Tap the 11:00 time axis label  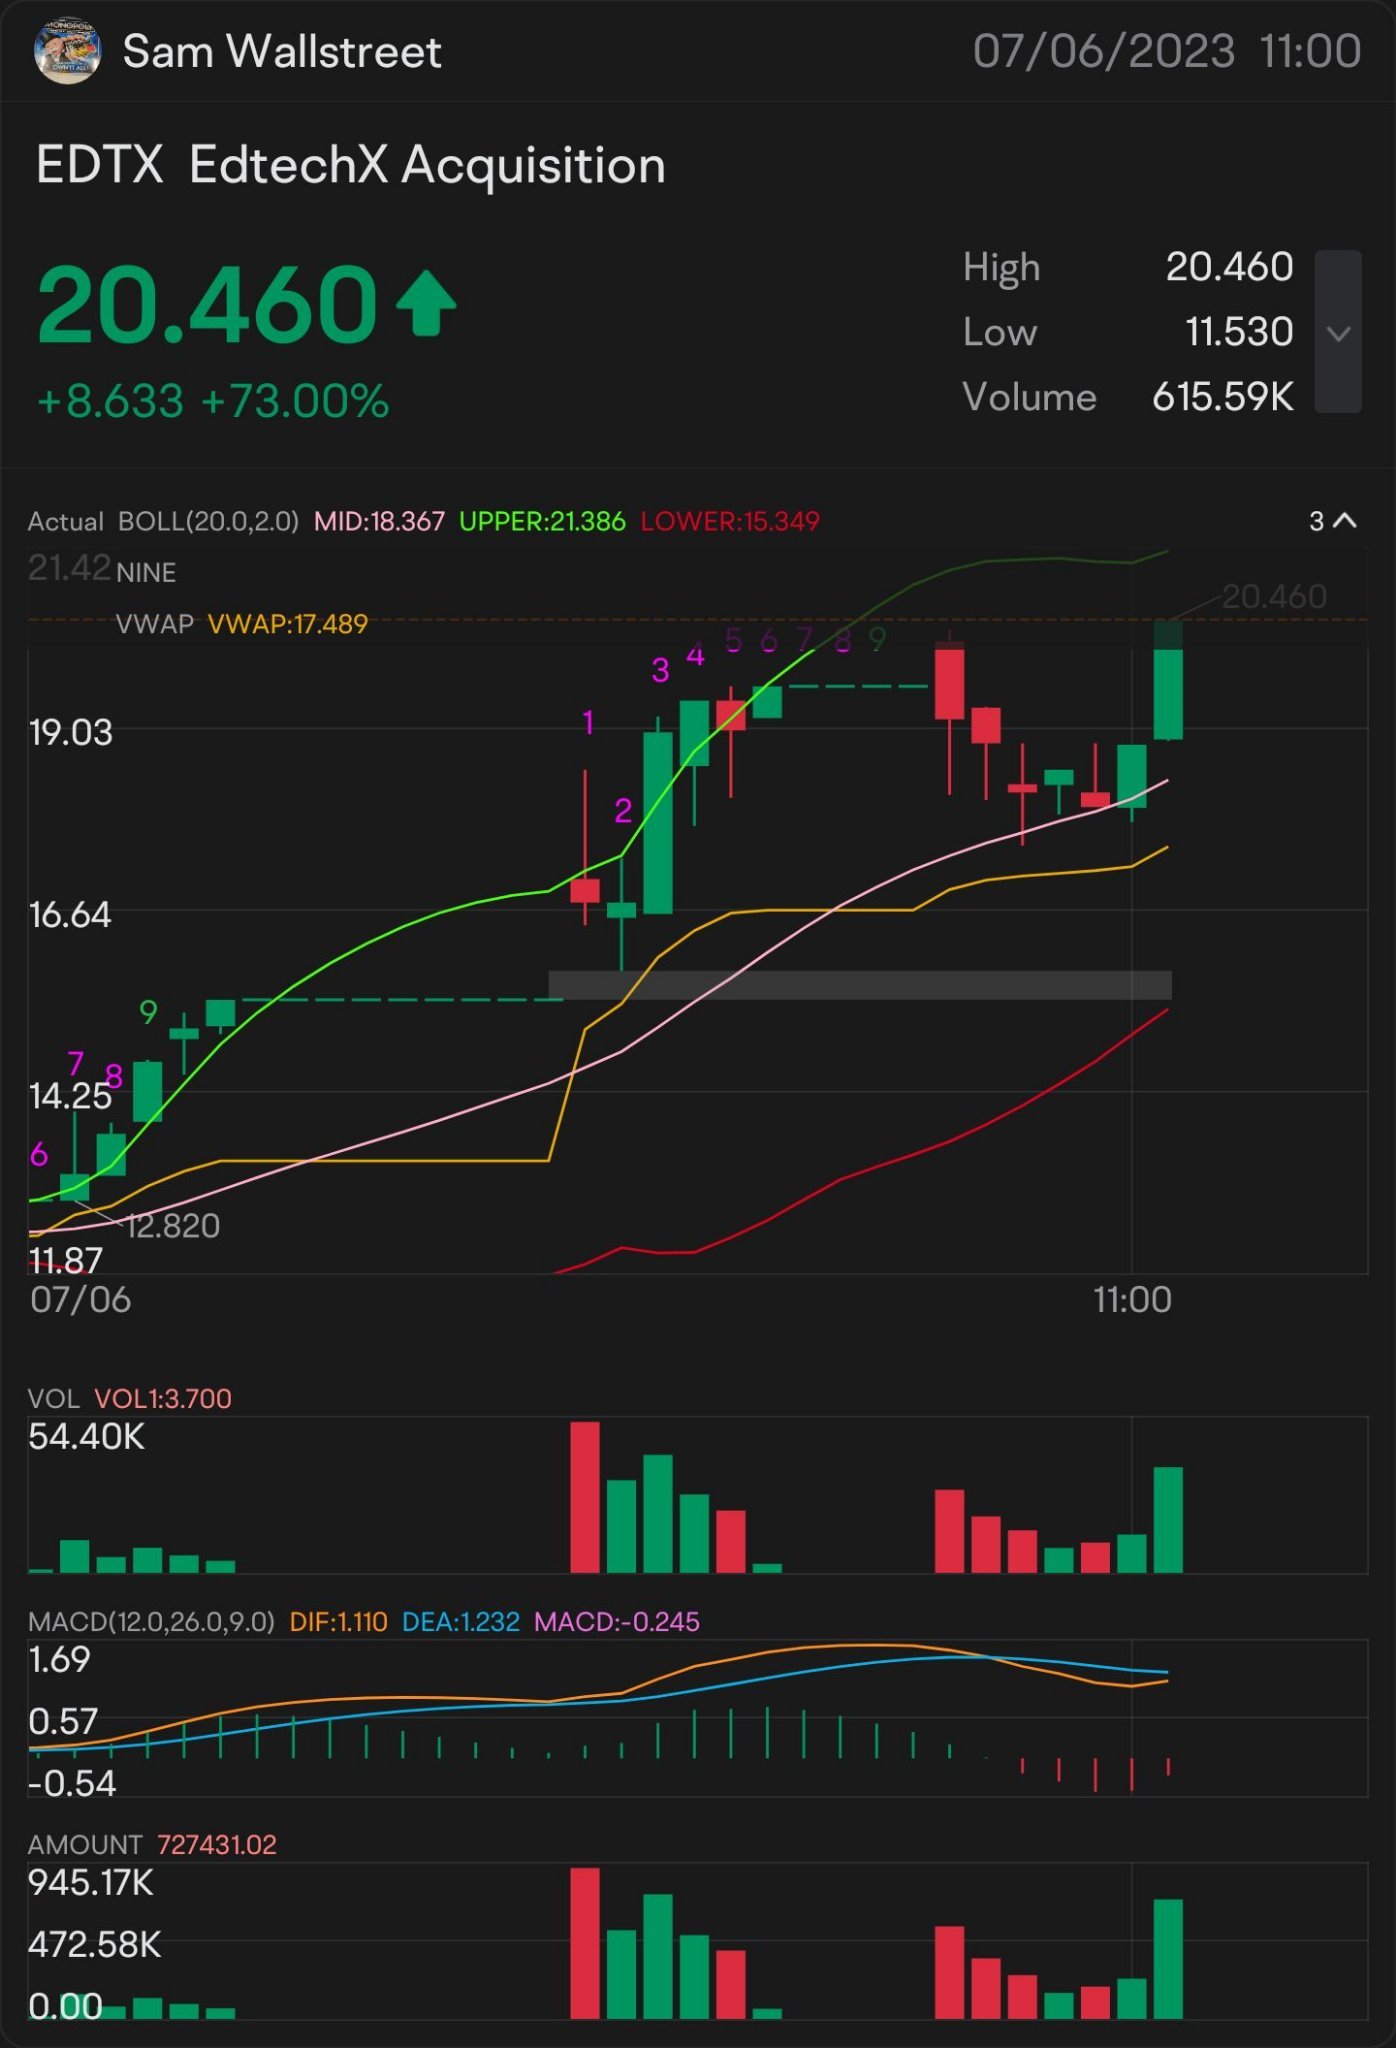coord(1132,1300)
